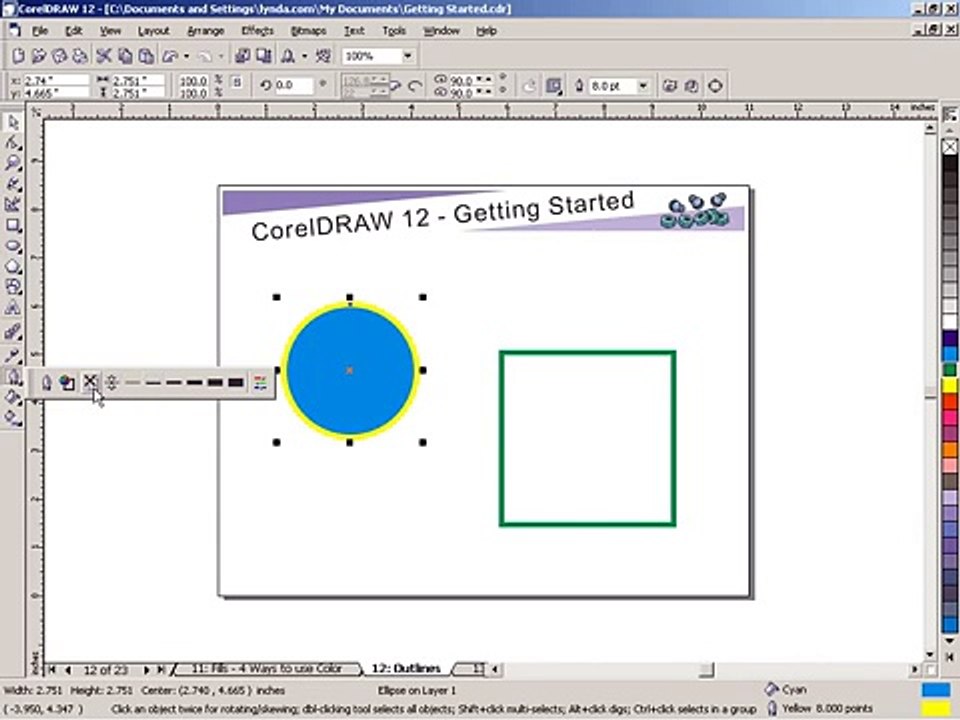Select the Eyedropper tool
This screenshot has height=720, width=960.
pos(13,354)
